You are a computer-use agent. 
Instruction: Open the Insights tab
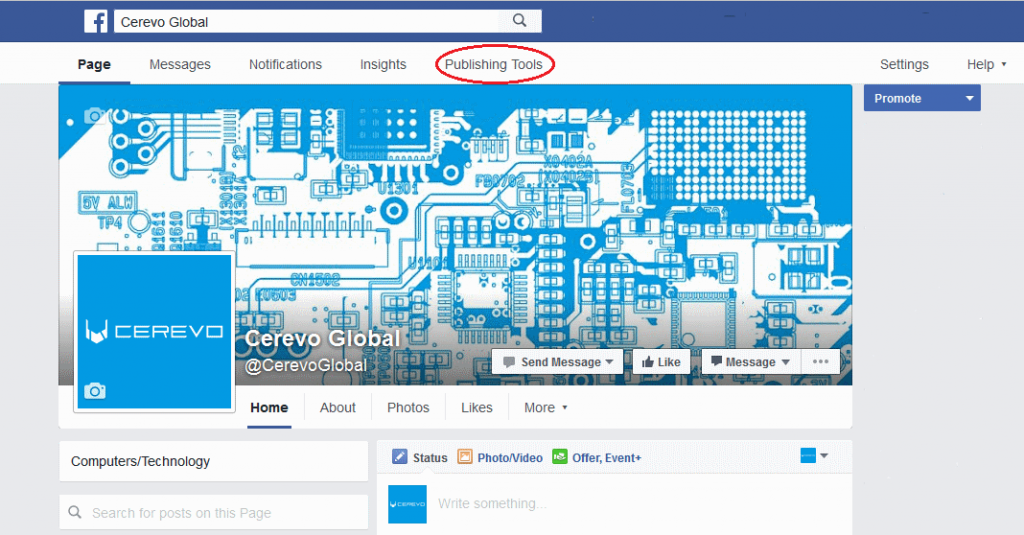[x=383, y=64]
